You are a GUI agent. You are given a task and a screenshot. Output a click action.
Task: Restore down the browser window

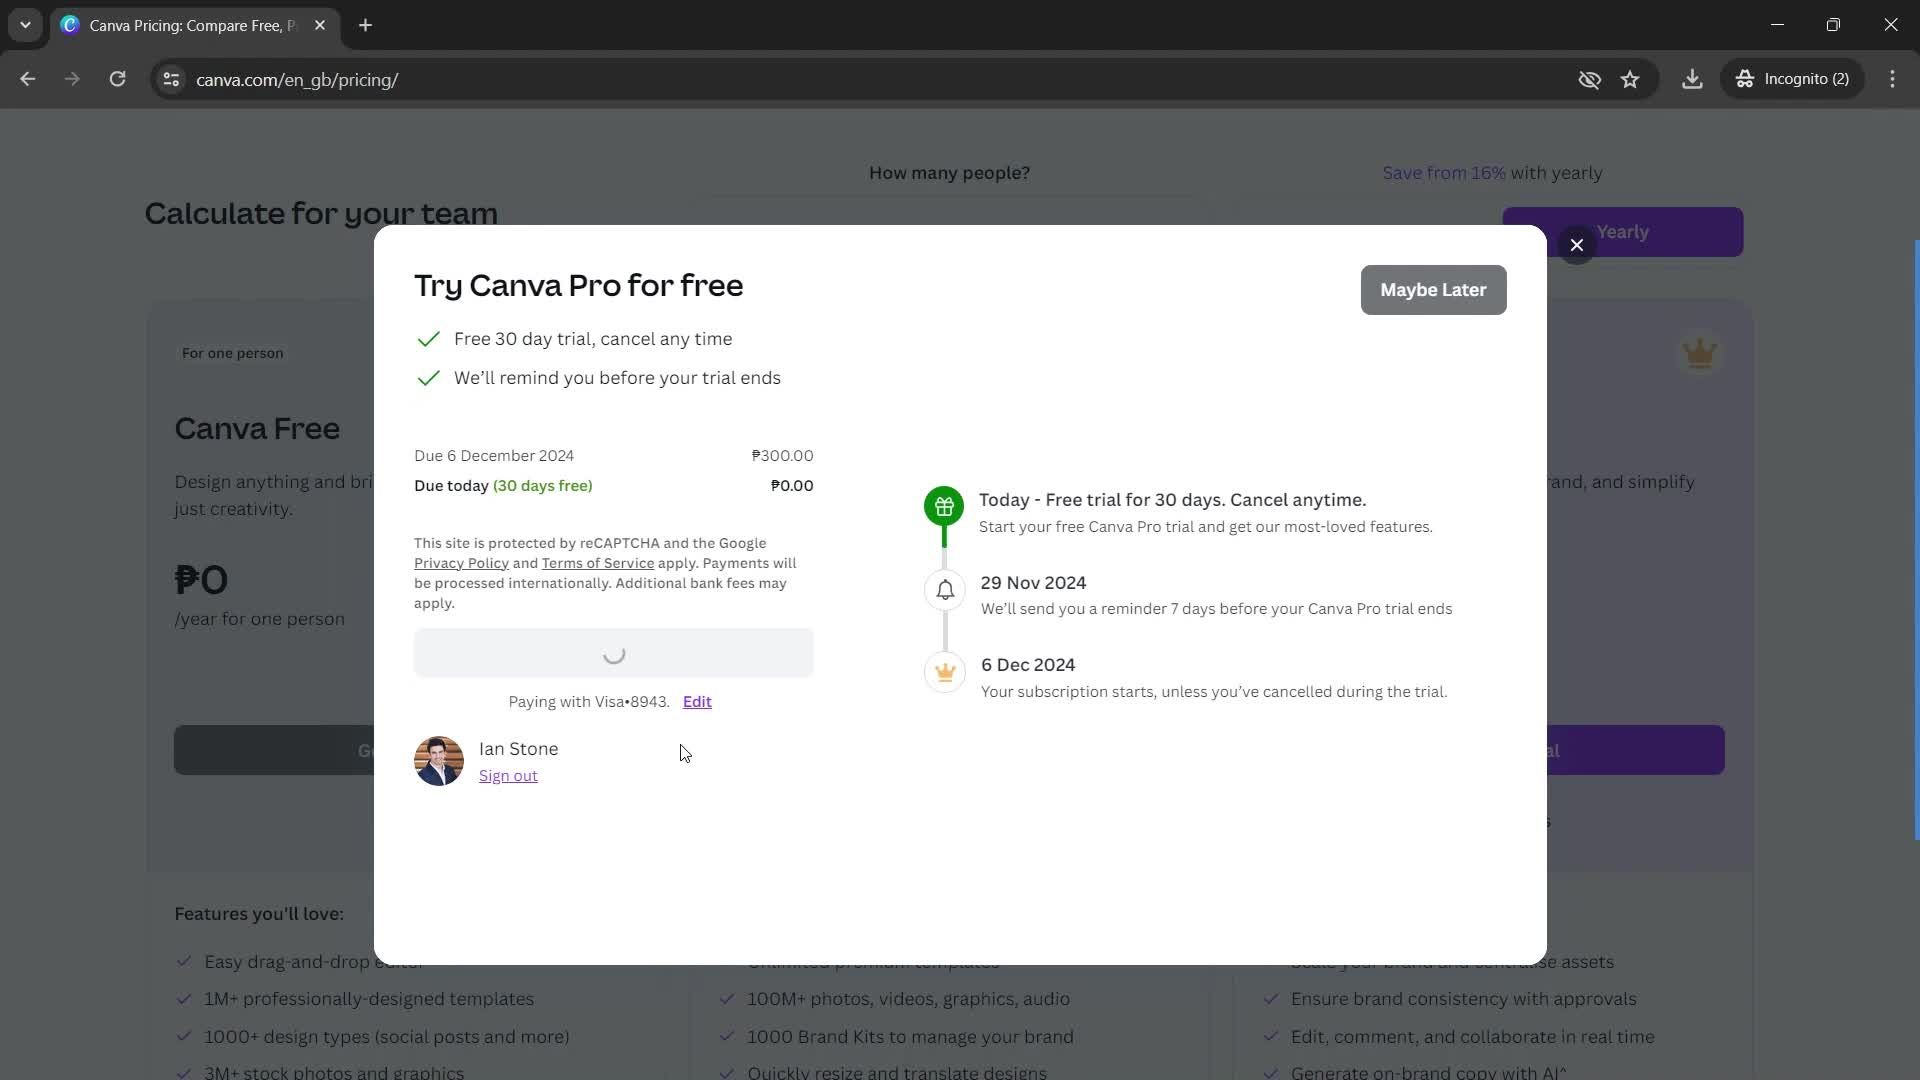(x=1833, y=25)
